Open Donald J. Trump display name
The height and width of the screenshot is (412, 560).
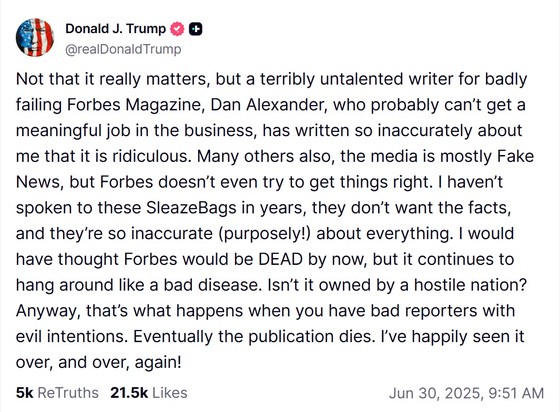tap(115, 29)
